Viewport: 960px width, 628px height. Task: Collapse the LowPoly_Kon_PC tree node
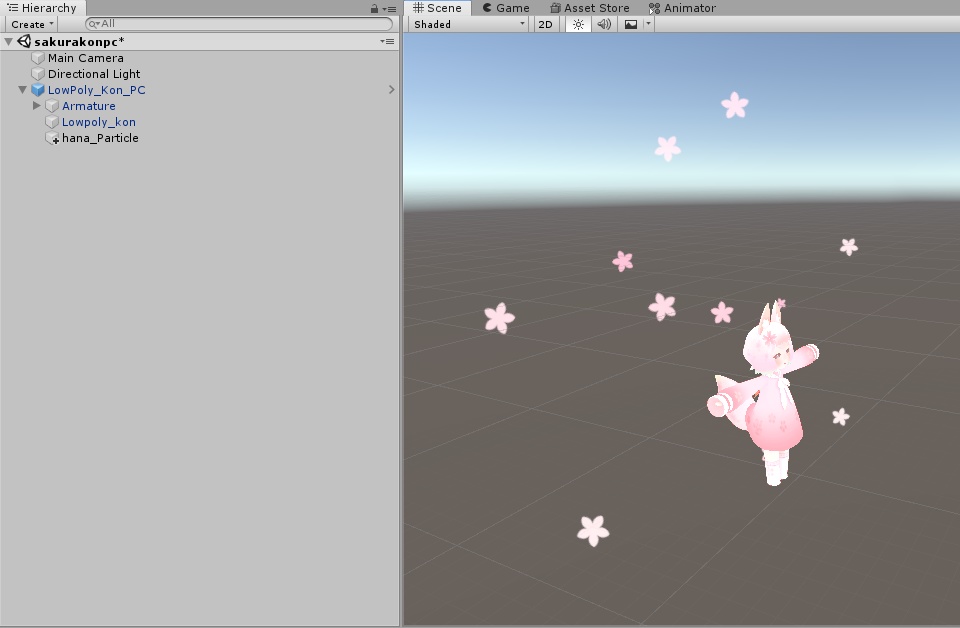pyautogui.click(x=23, y=90)
